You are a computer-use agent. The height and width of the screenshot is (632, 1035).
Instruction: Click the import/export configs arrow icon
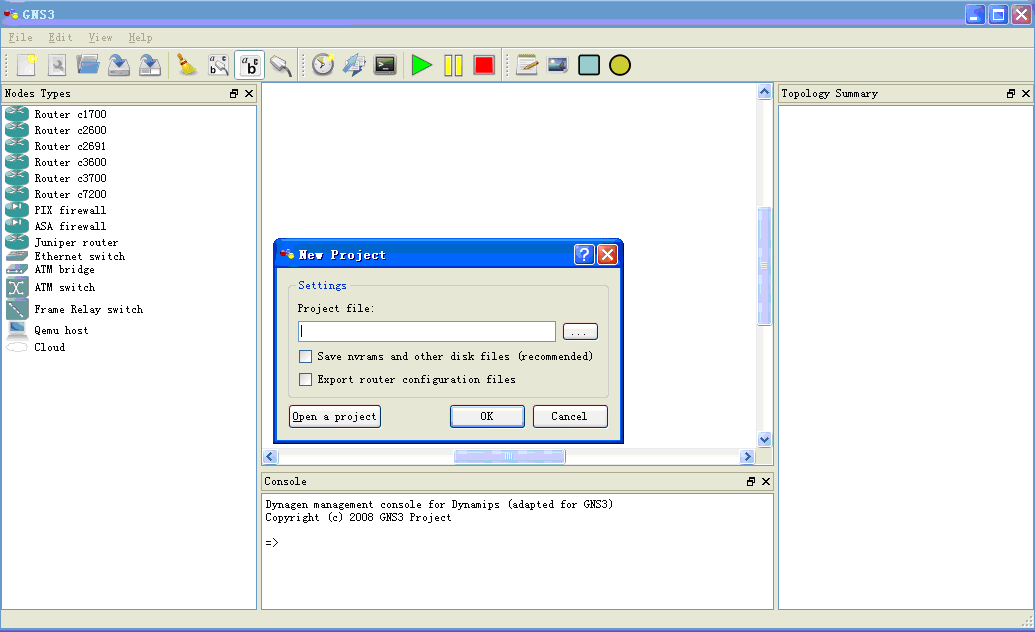coord(354,65)
